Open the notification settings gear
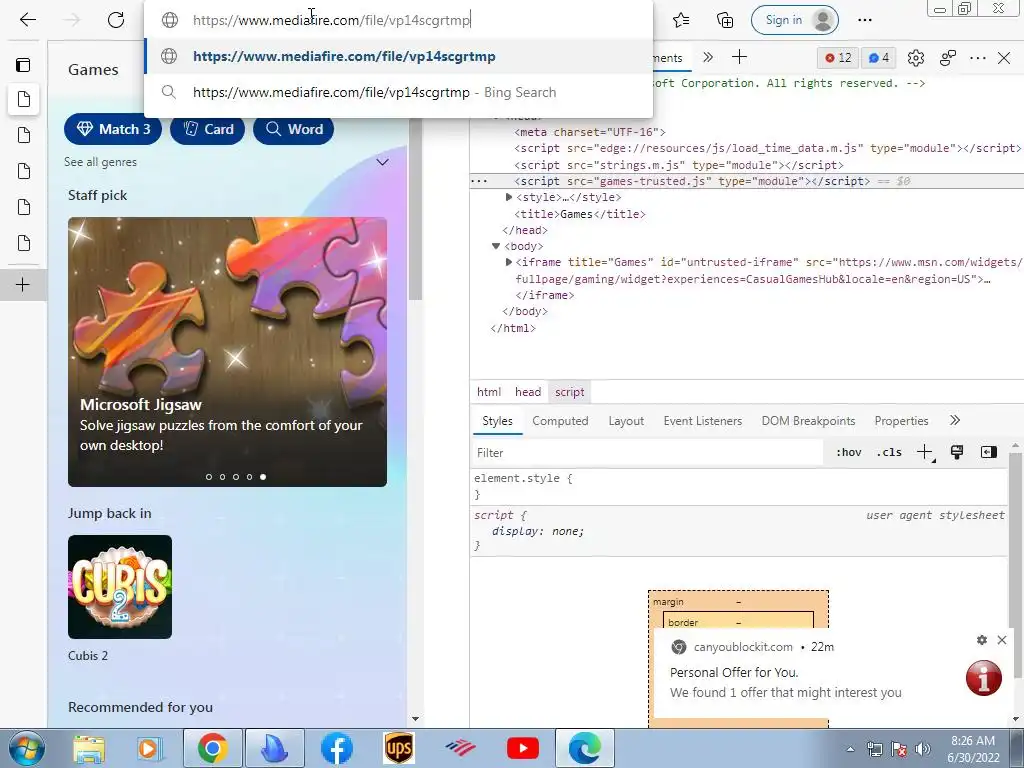 coord(982,640)
